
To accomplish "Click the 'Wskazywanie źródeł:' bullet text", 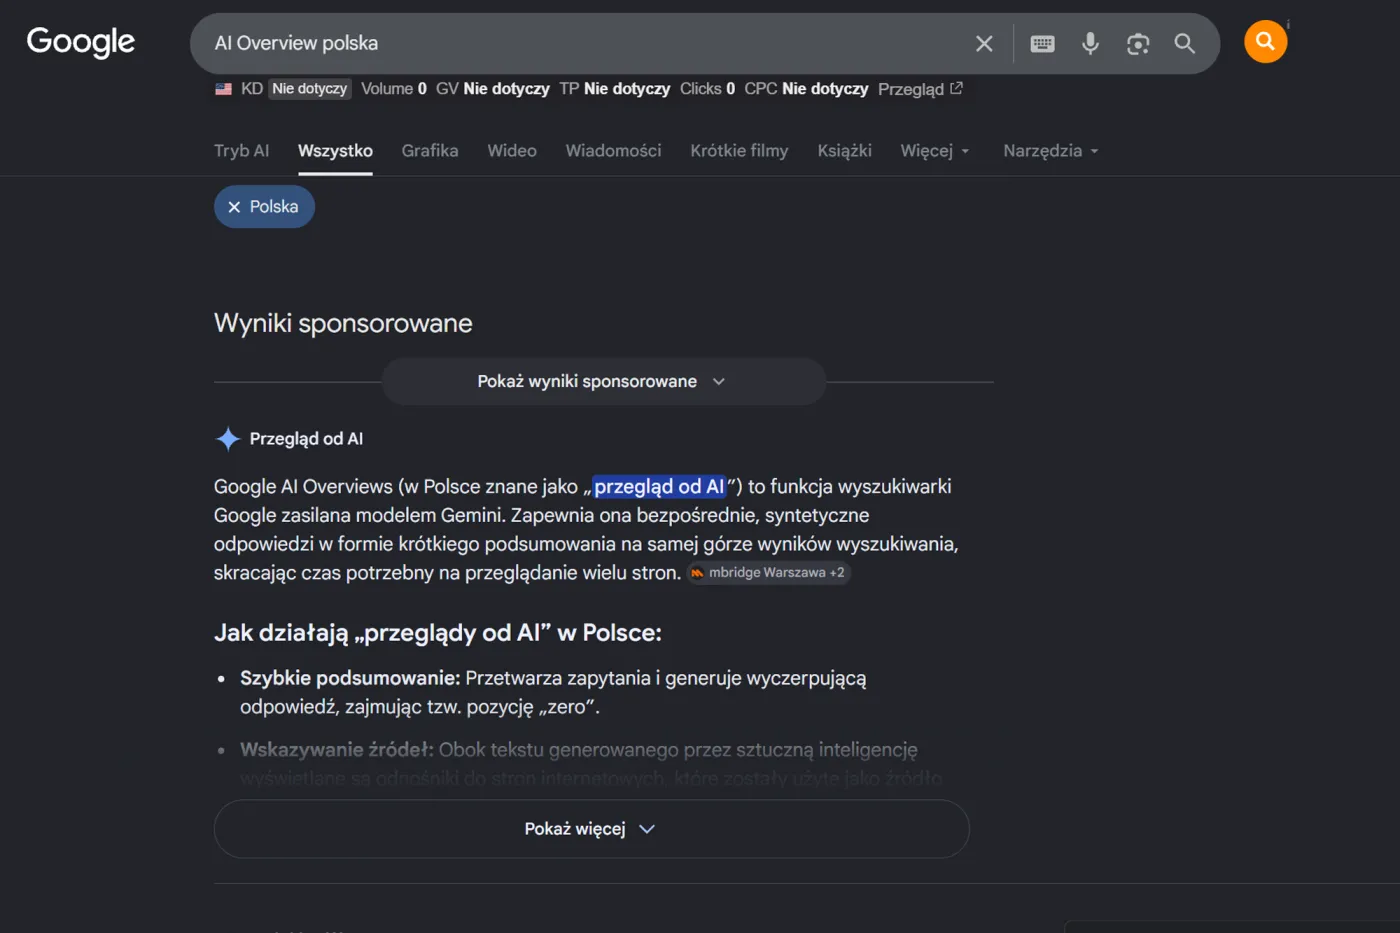I will 337,750.
